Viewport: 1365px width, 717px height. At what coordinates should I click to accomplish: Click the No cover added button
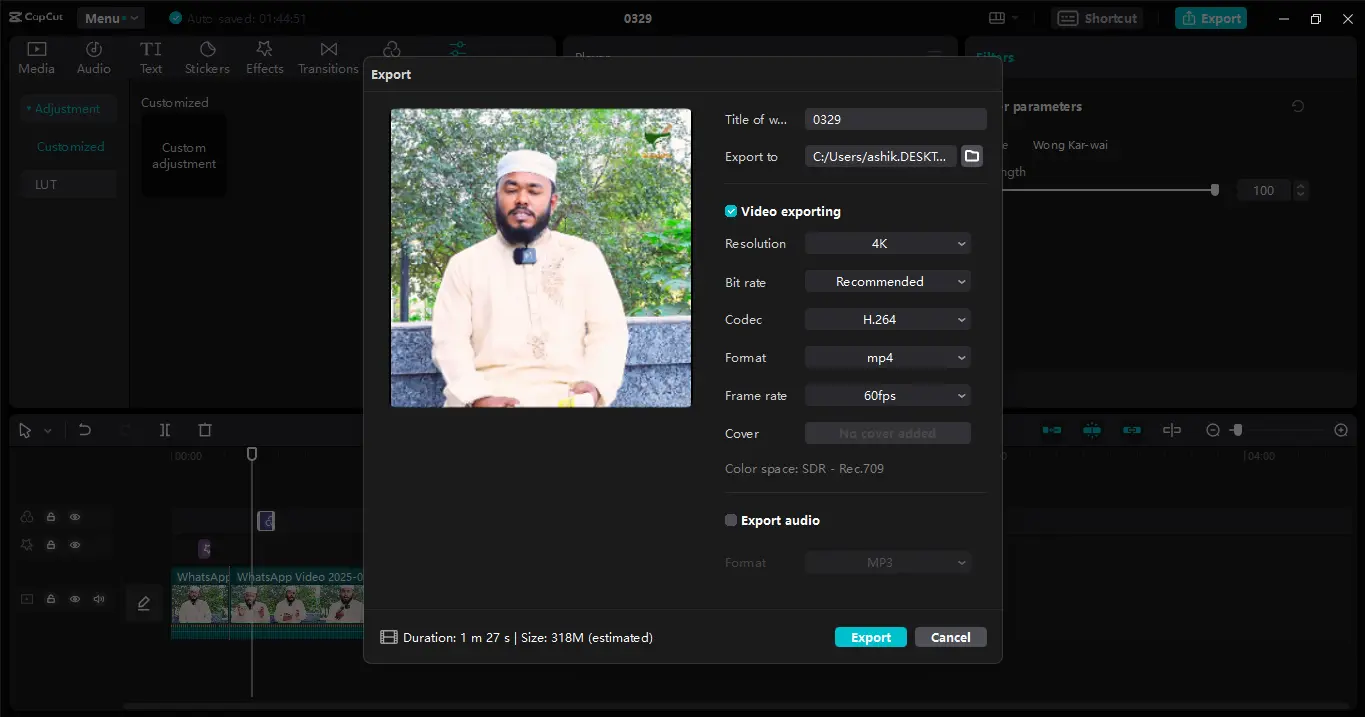click(x=888, y=433)
